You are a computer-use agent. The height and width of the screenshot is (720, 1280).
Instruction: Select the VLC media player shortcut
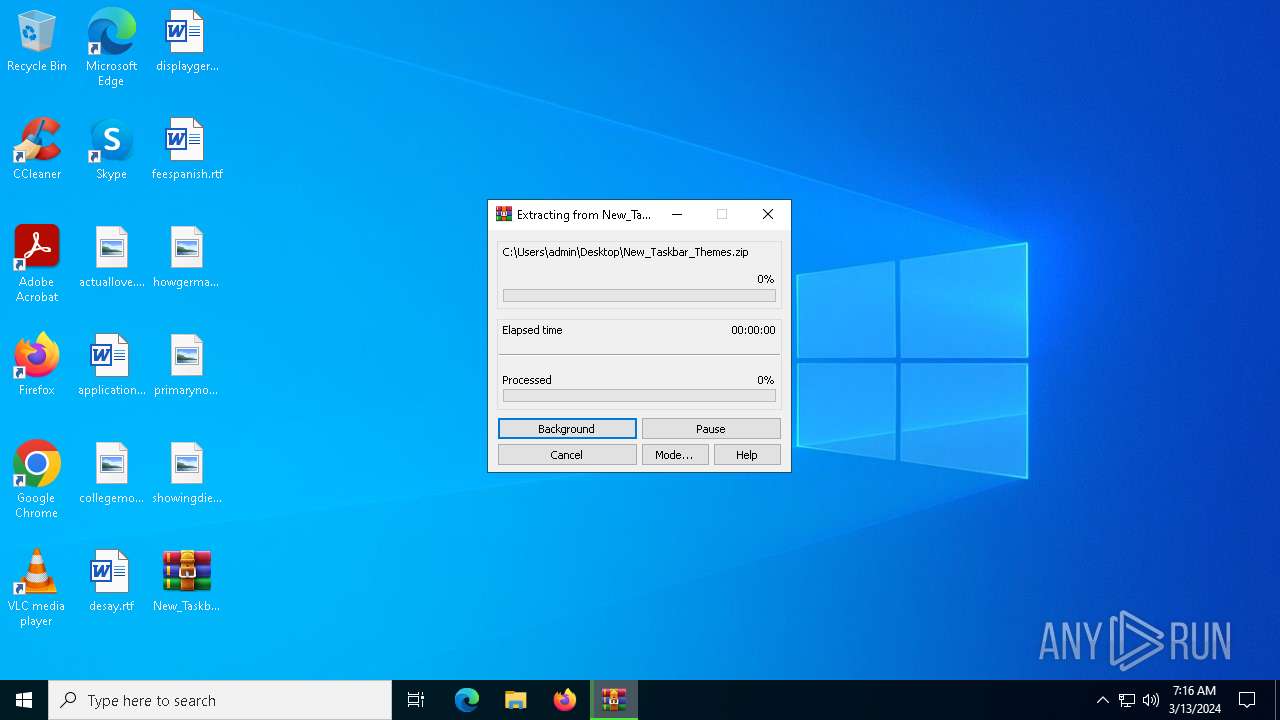coord(37,588)
